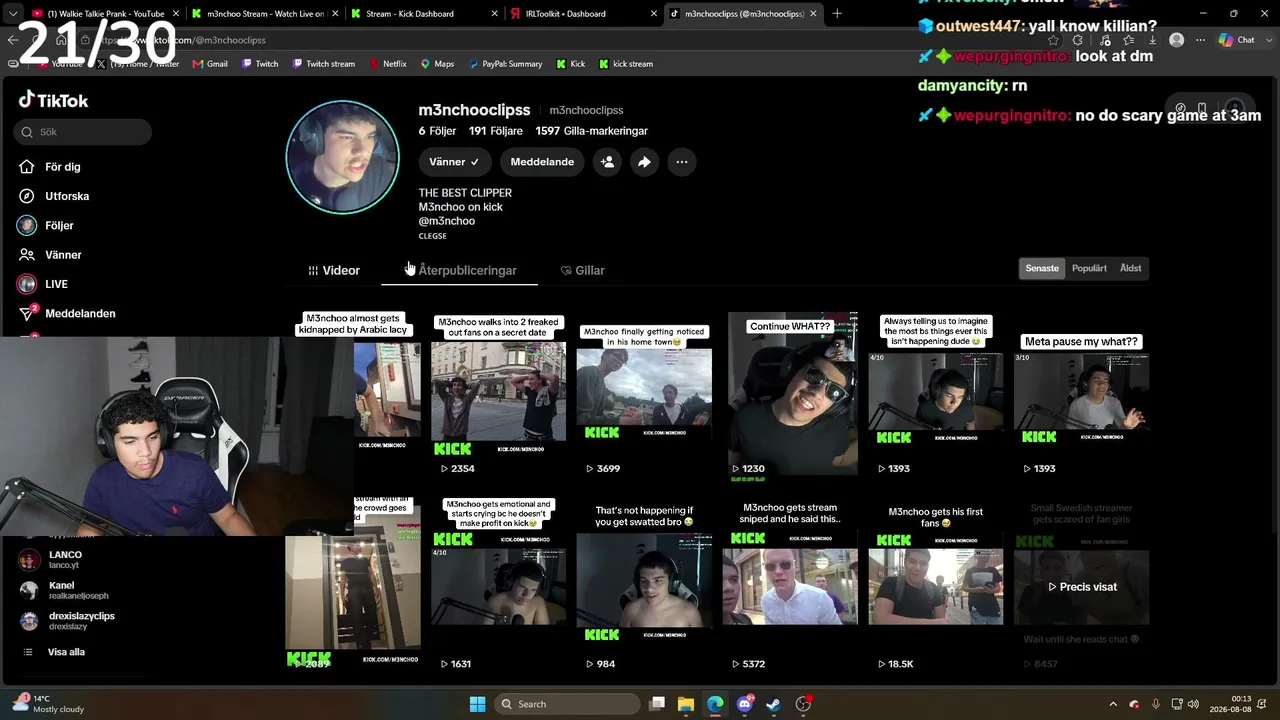The image size is (1280, 720).
Task: Open a new browser tab
Action: (x=837, y=14)
